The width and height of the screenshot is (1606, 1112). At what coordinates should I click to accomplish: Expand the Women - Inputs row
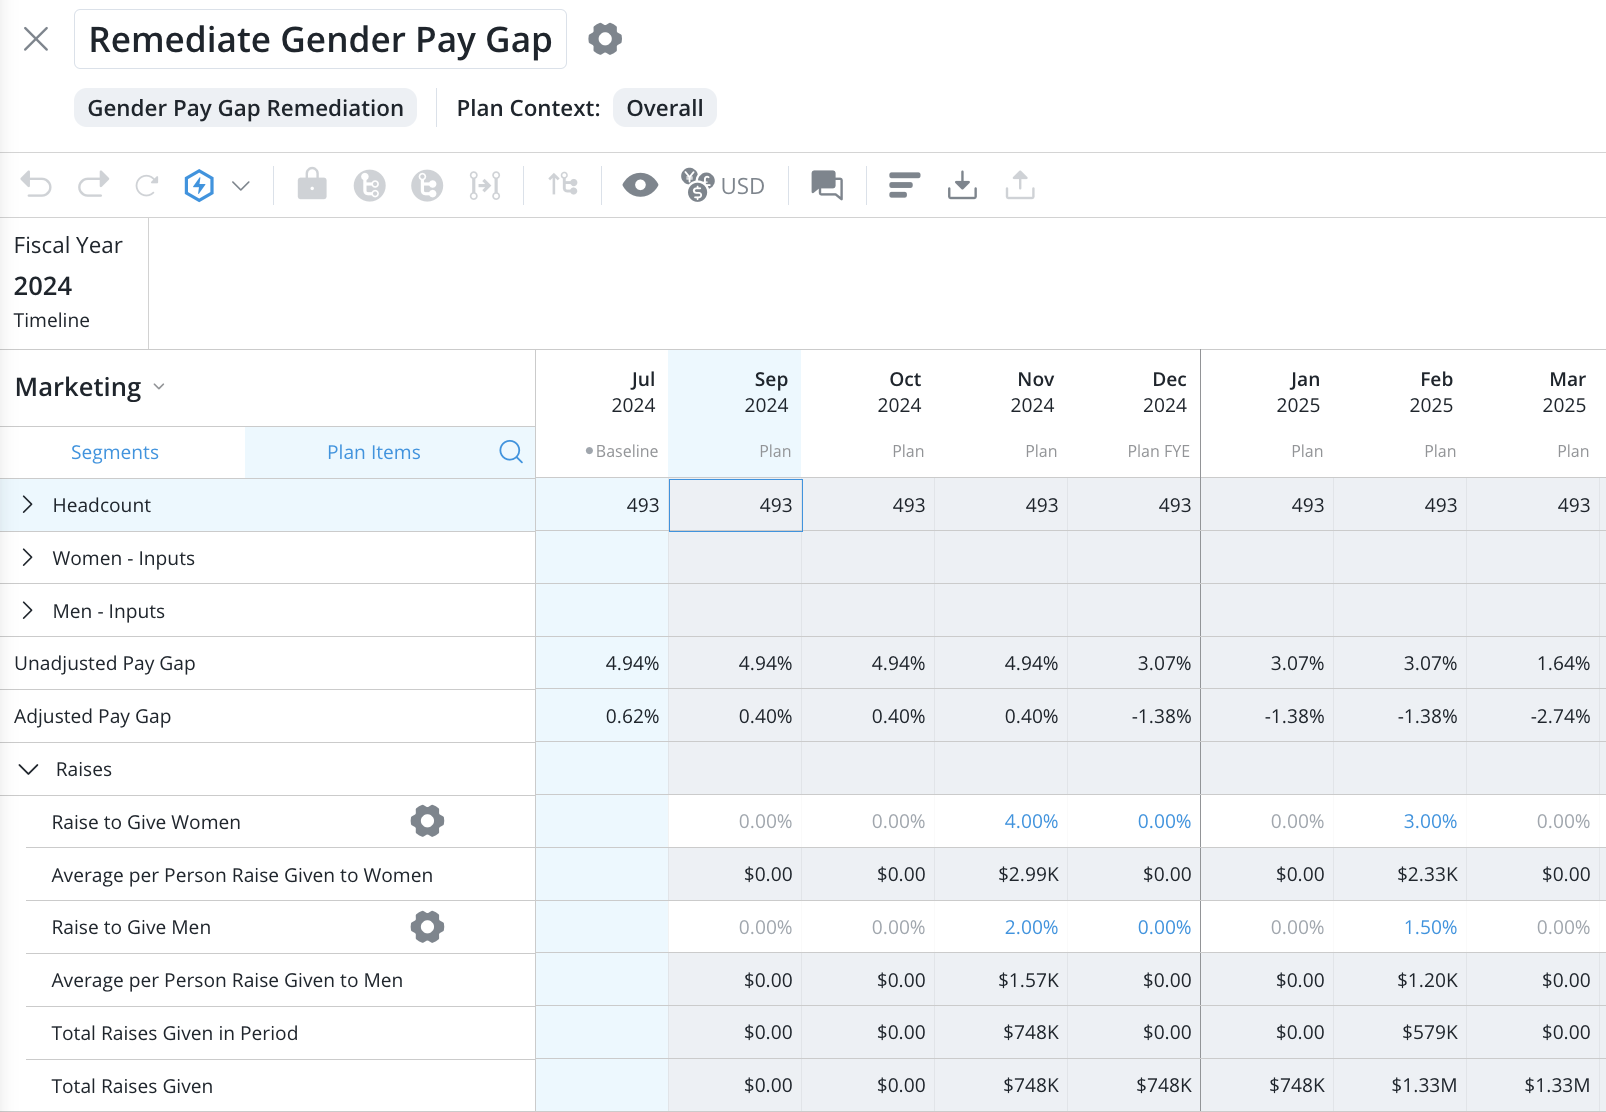(28, 558)
